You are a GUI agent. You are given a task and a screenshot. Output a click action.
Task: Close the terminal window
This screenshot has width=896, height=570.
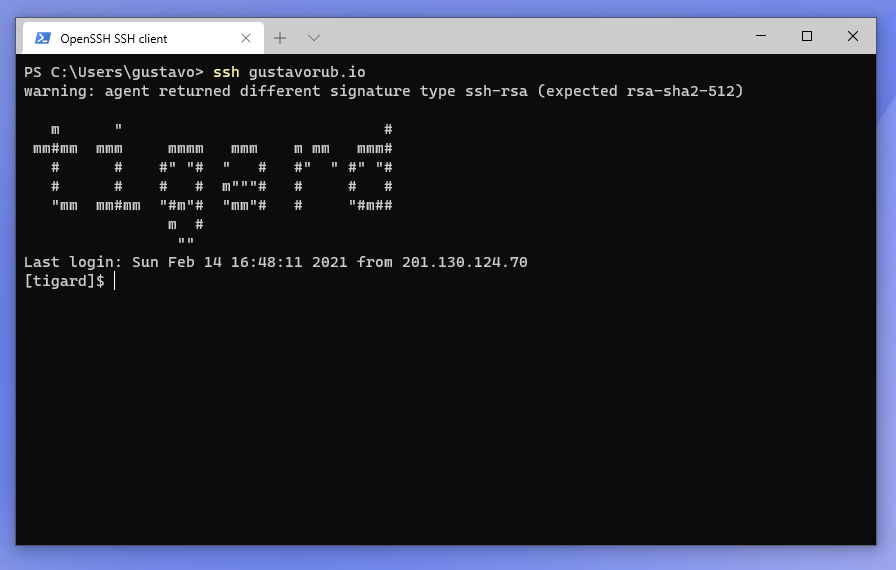coord(853,36)
